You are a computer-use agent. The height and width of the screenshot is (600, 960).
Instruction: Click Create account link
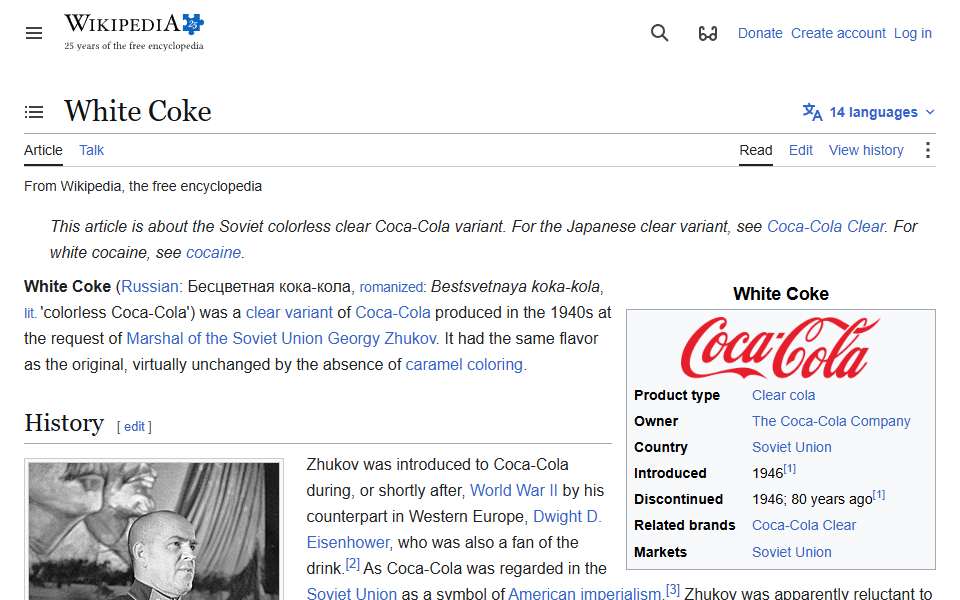pyautogui.click(x=838, y=33)
